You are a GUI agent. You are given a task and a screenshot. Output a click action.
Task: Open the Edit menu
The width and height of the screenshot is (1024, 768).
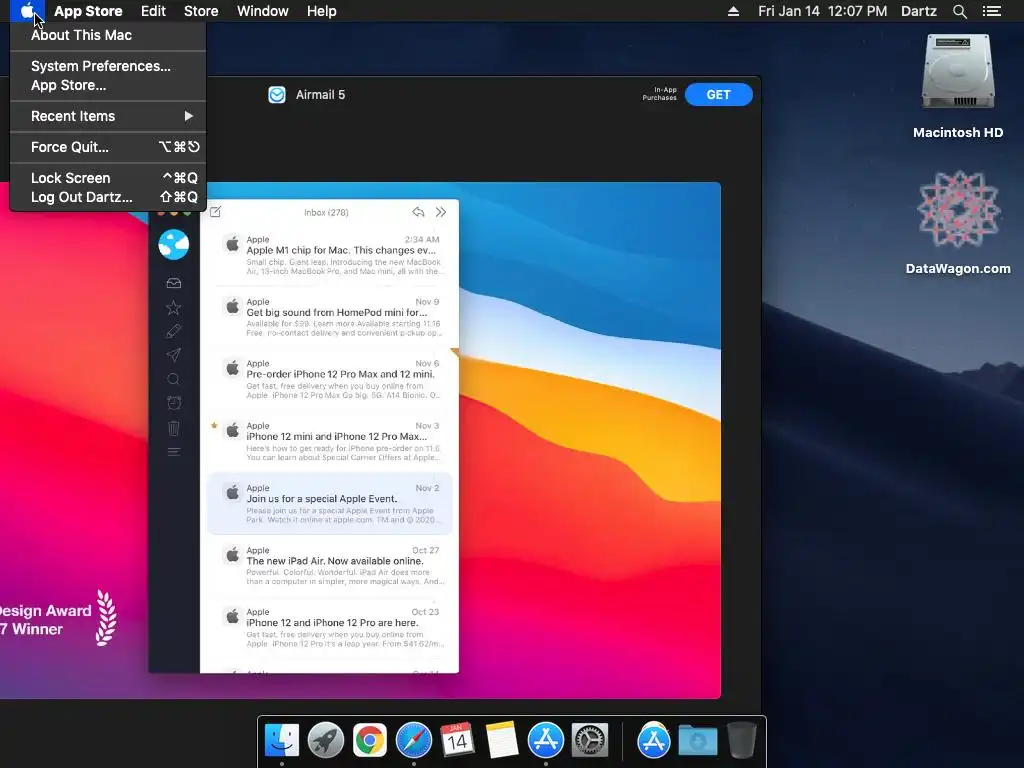[153, 11]
